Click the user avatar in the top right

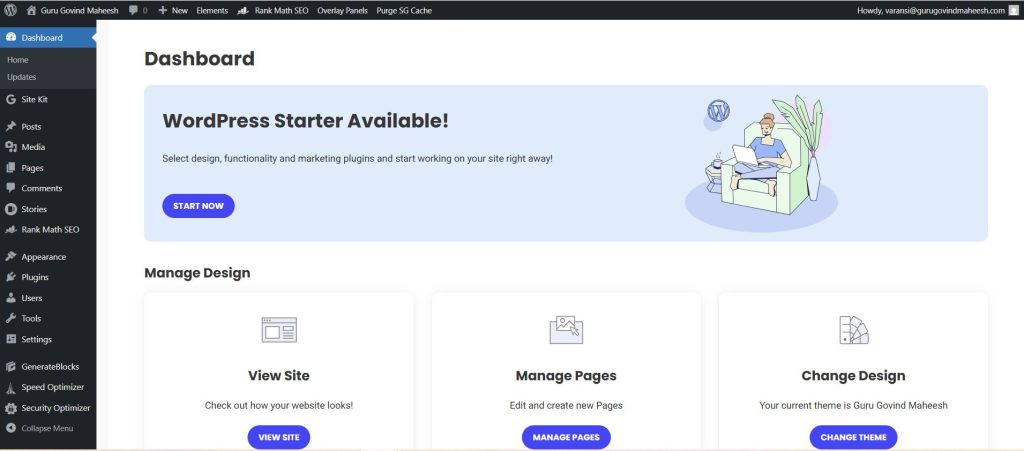1013,10
